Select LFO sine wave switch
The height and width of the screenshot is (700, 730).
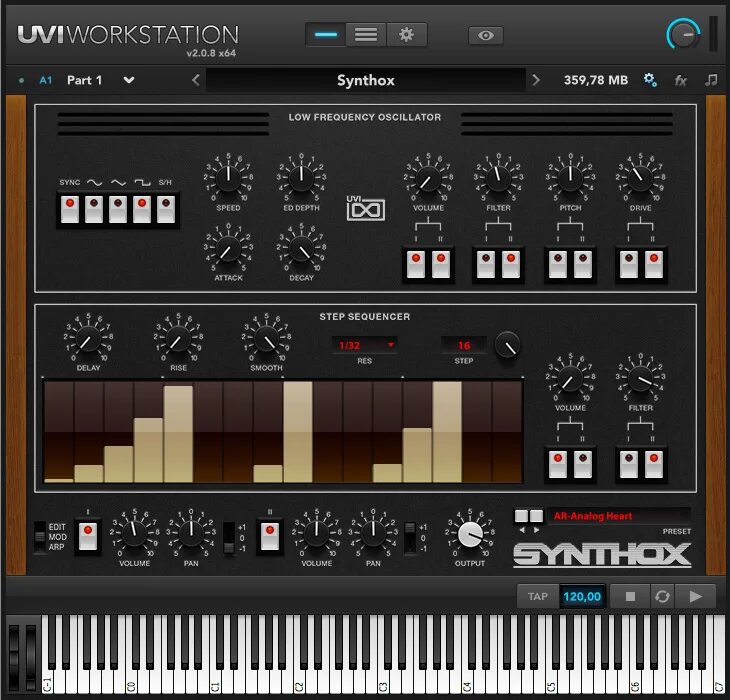(x=94, y=209)
